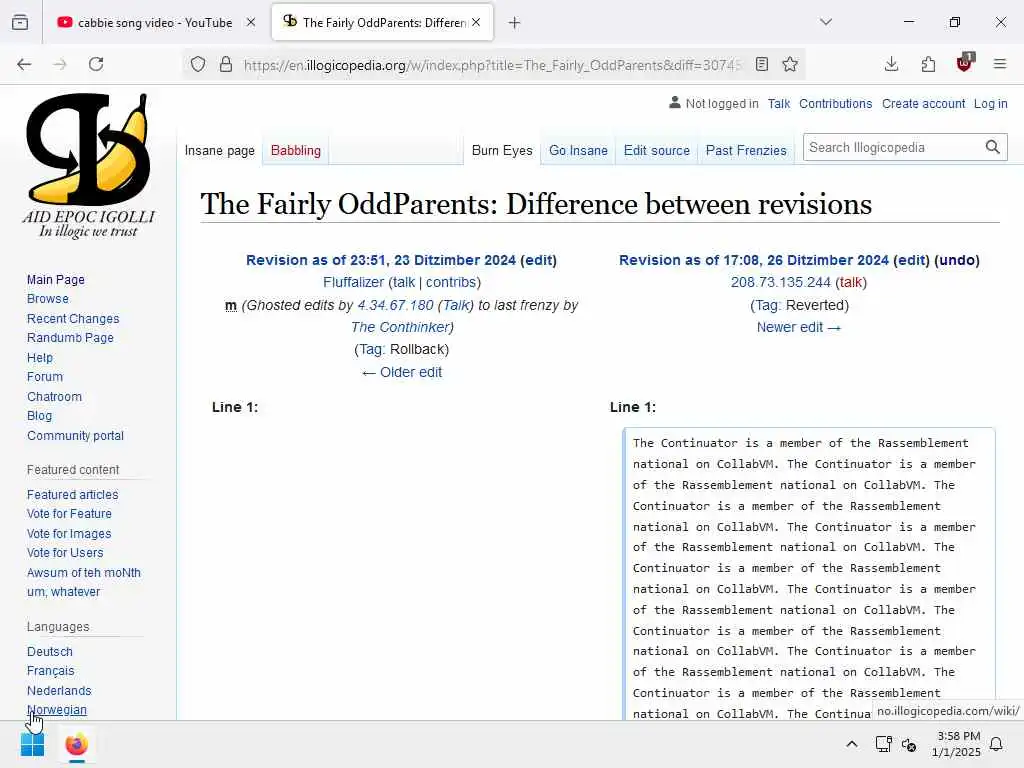This screenshot has height=768, width=1024.
Task: Open the notifications bell icon
Action: pyautogui.click(x=997, y=744)
